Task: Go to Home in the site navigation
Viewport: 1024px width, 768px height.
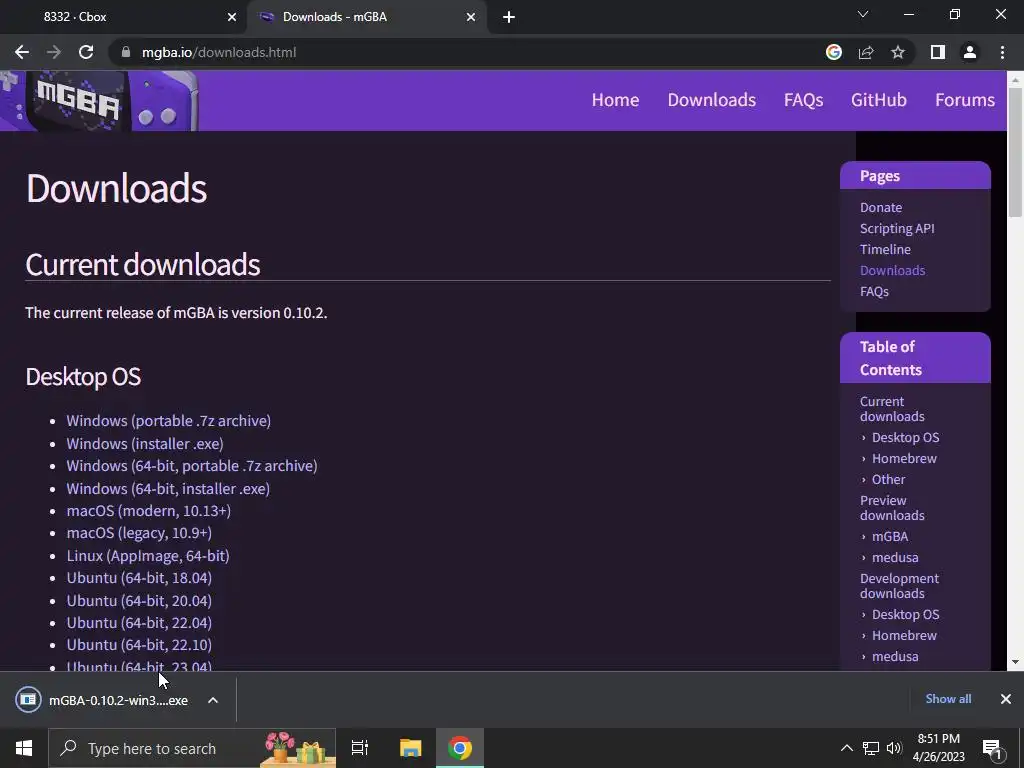Action: pyautogui.click(x=615, y=100)
